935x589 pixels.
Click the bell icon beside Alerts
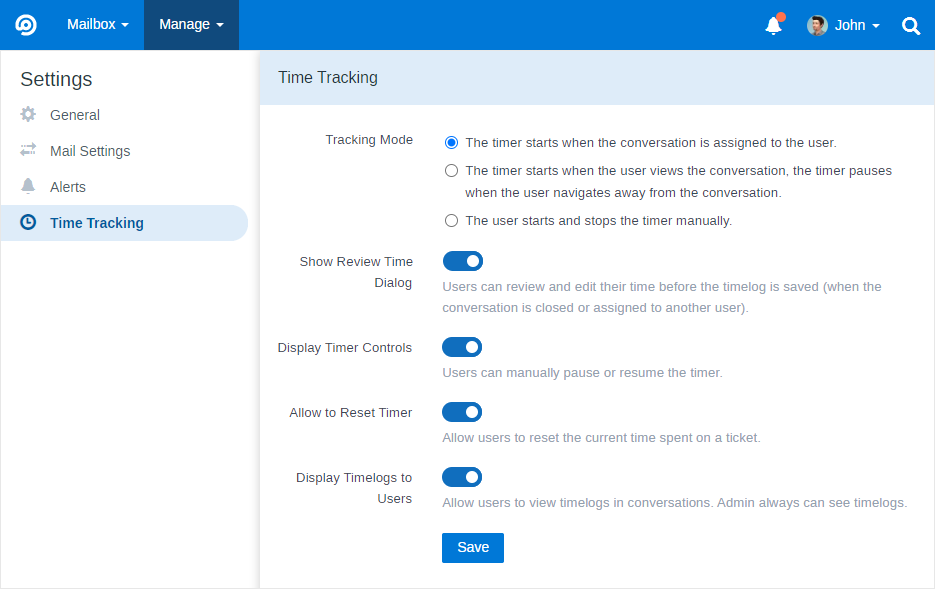(28, 186)
